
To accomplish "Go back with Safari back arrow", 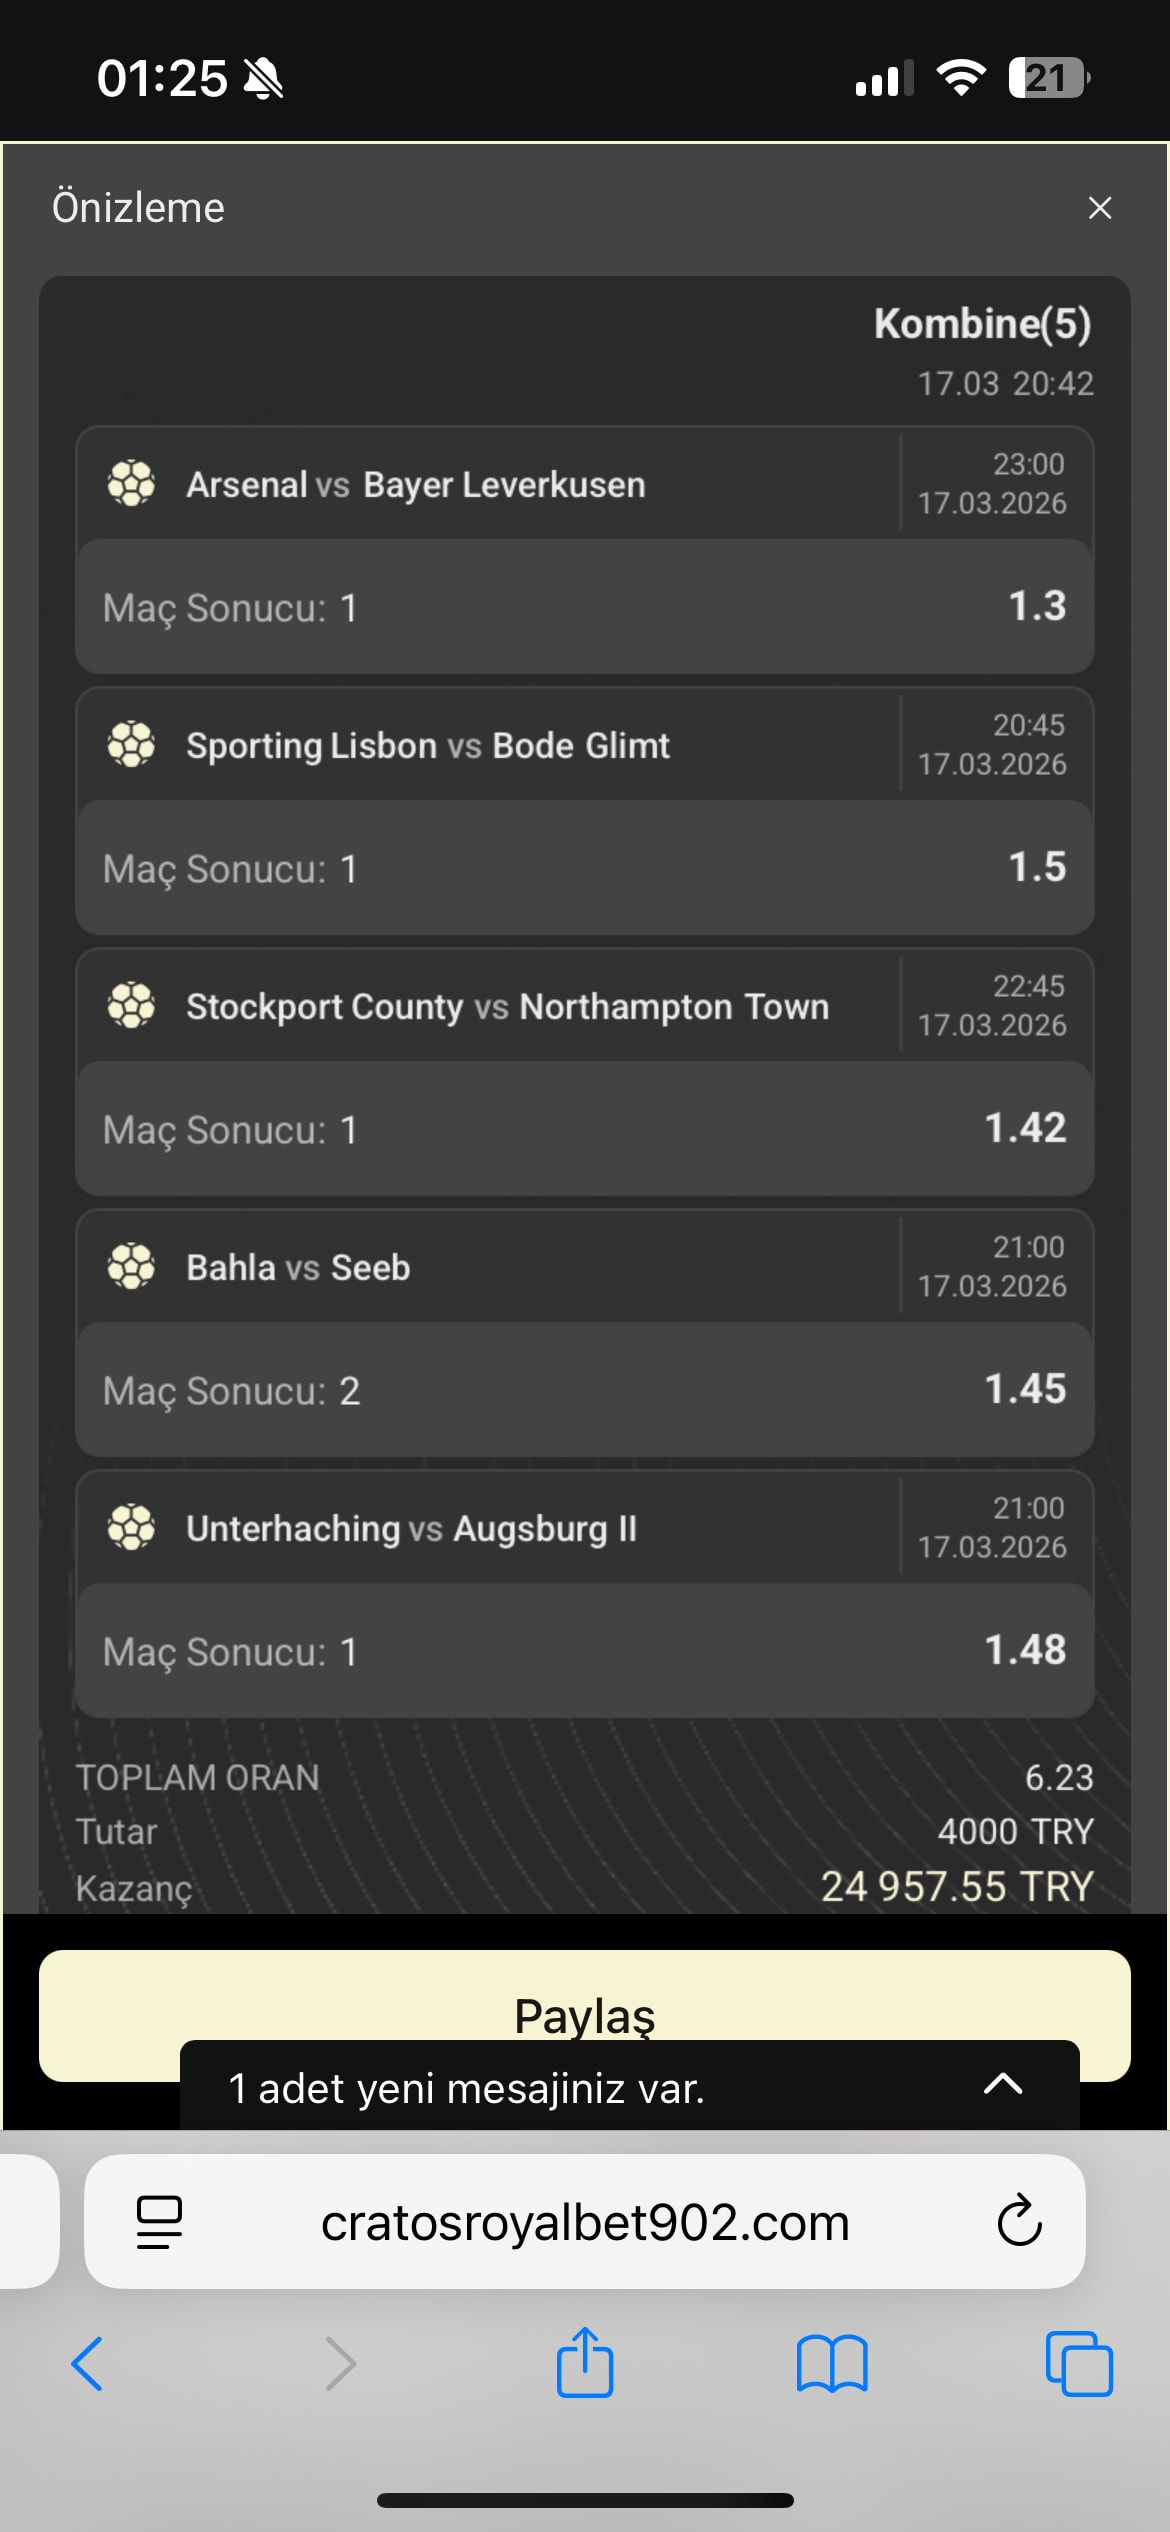I will [x=87, y=2364].
